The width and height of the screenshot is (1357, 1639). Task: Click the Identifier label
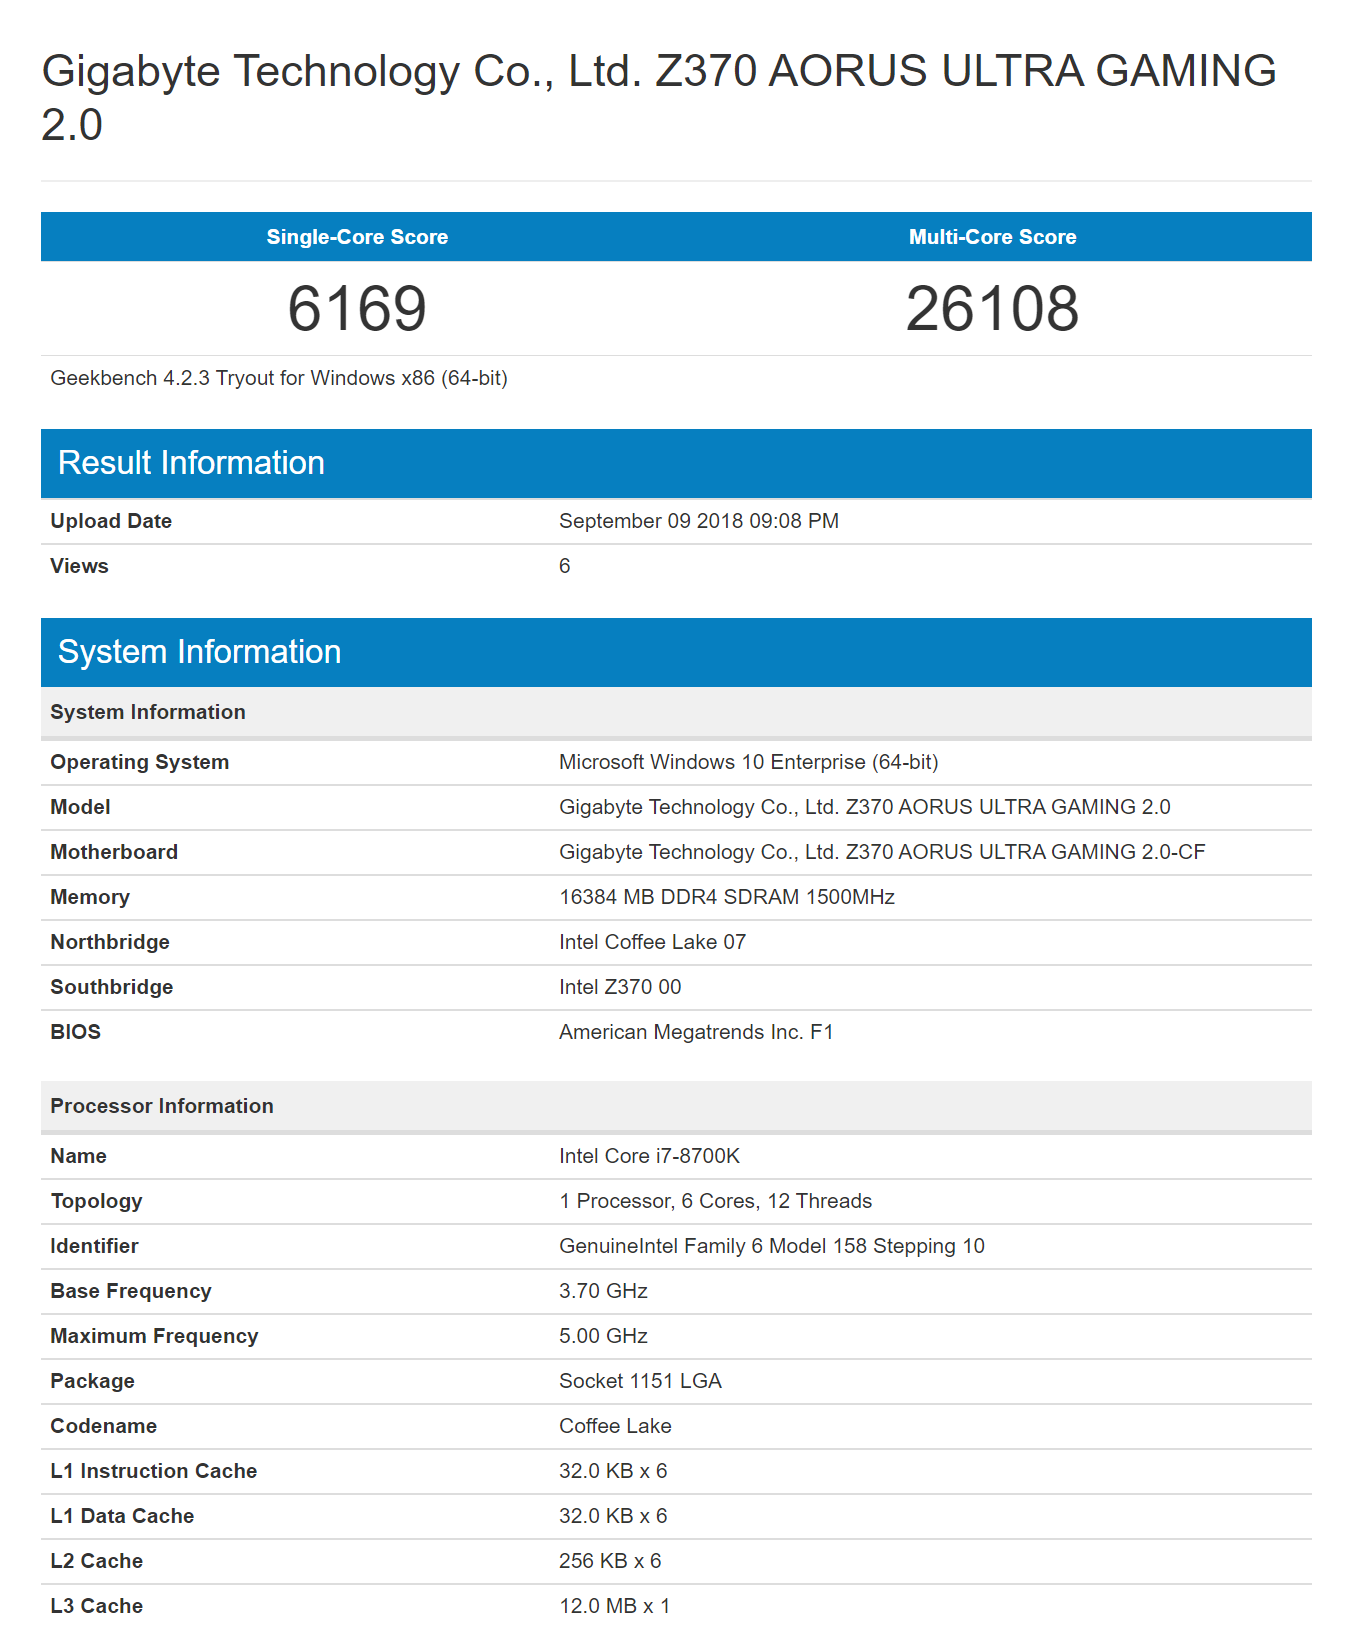click(94, 1246)
